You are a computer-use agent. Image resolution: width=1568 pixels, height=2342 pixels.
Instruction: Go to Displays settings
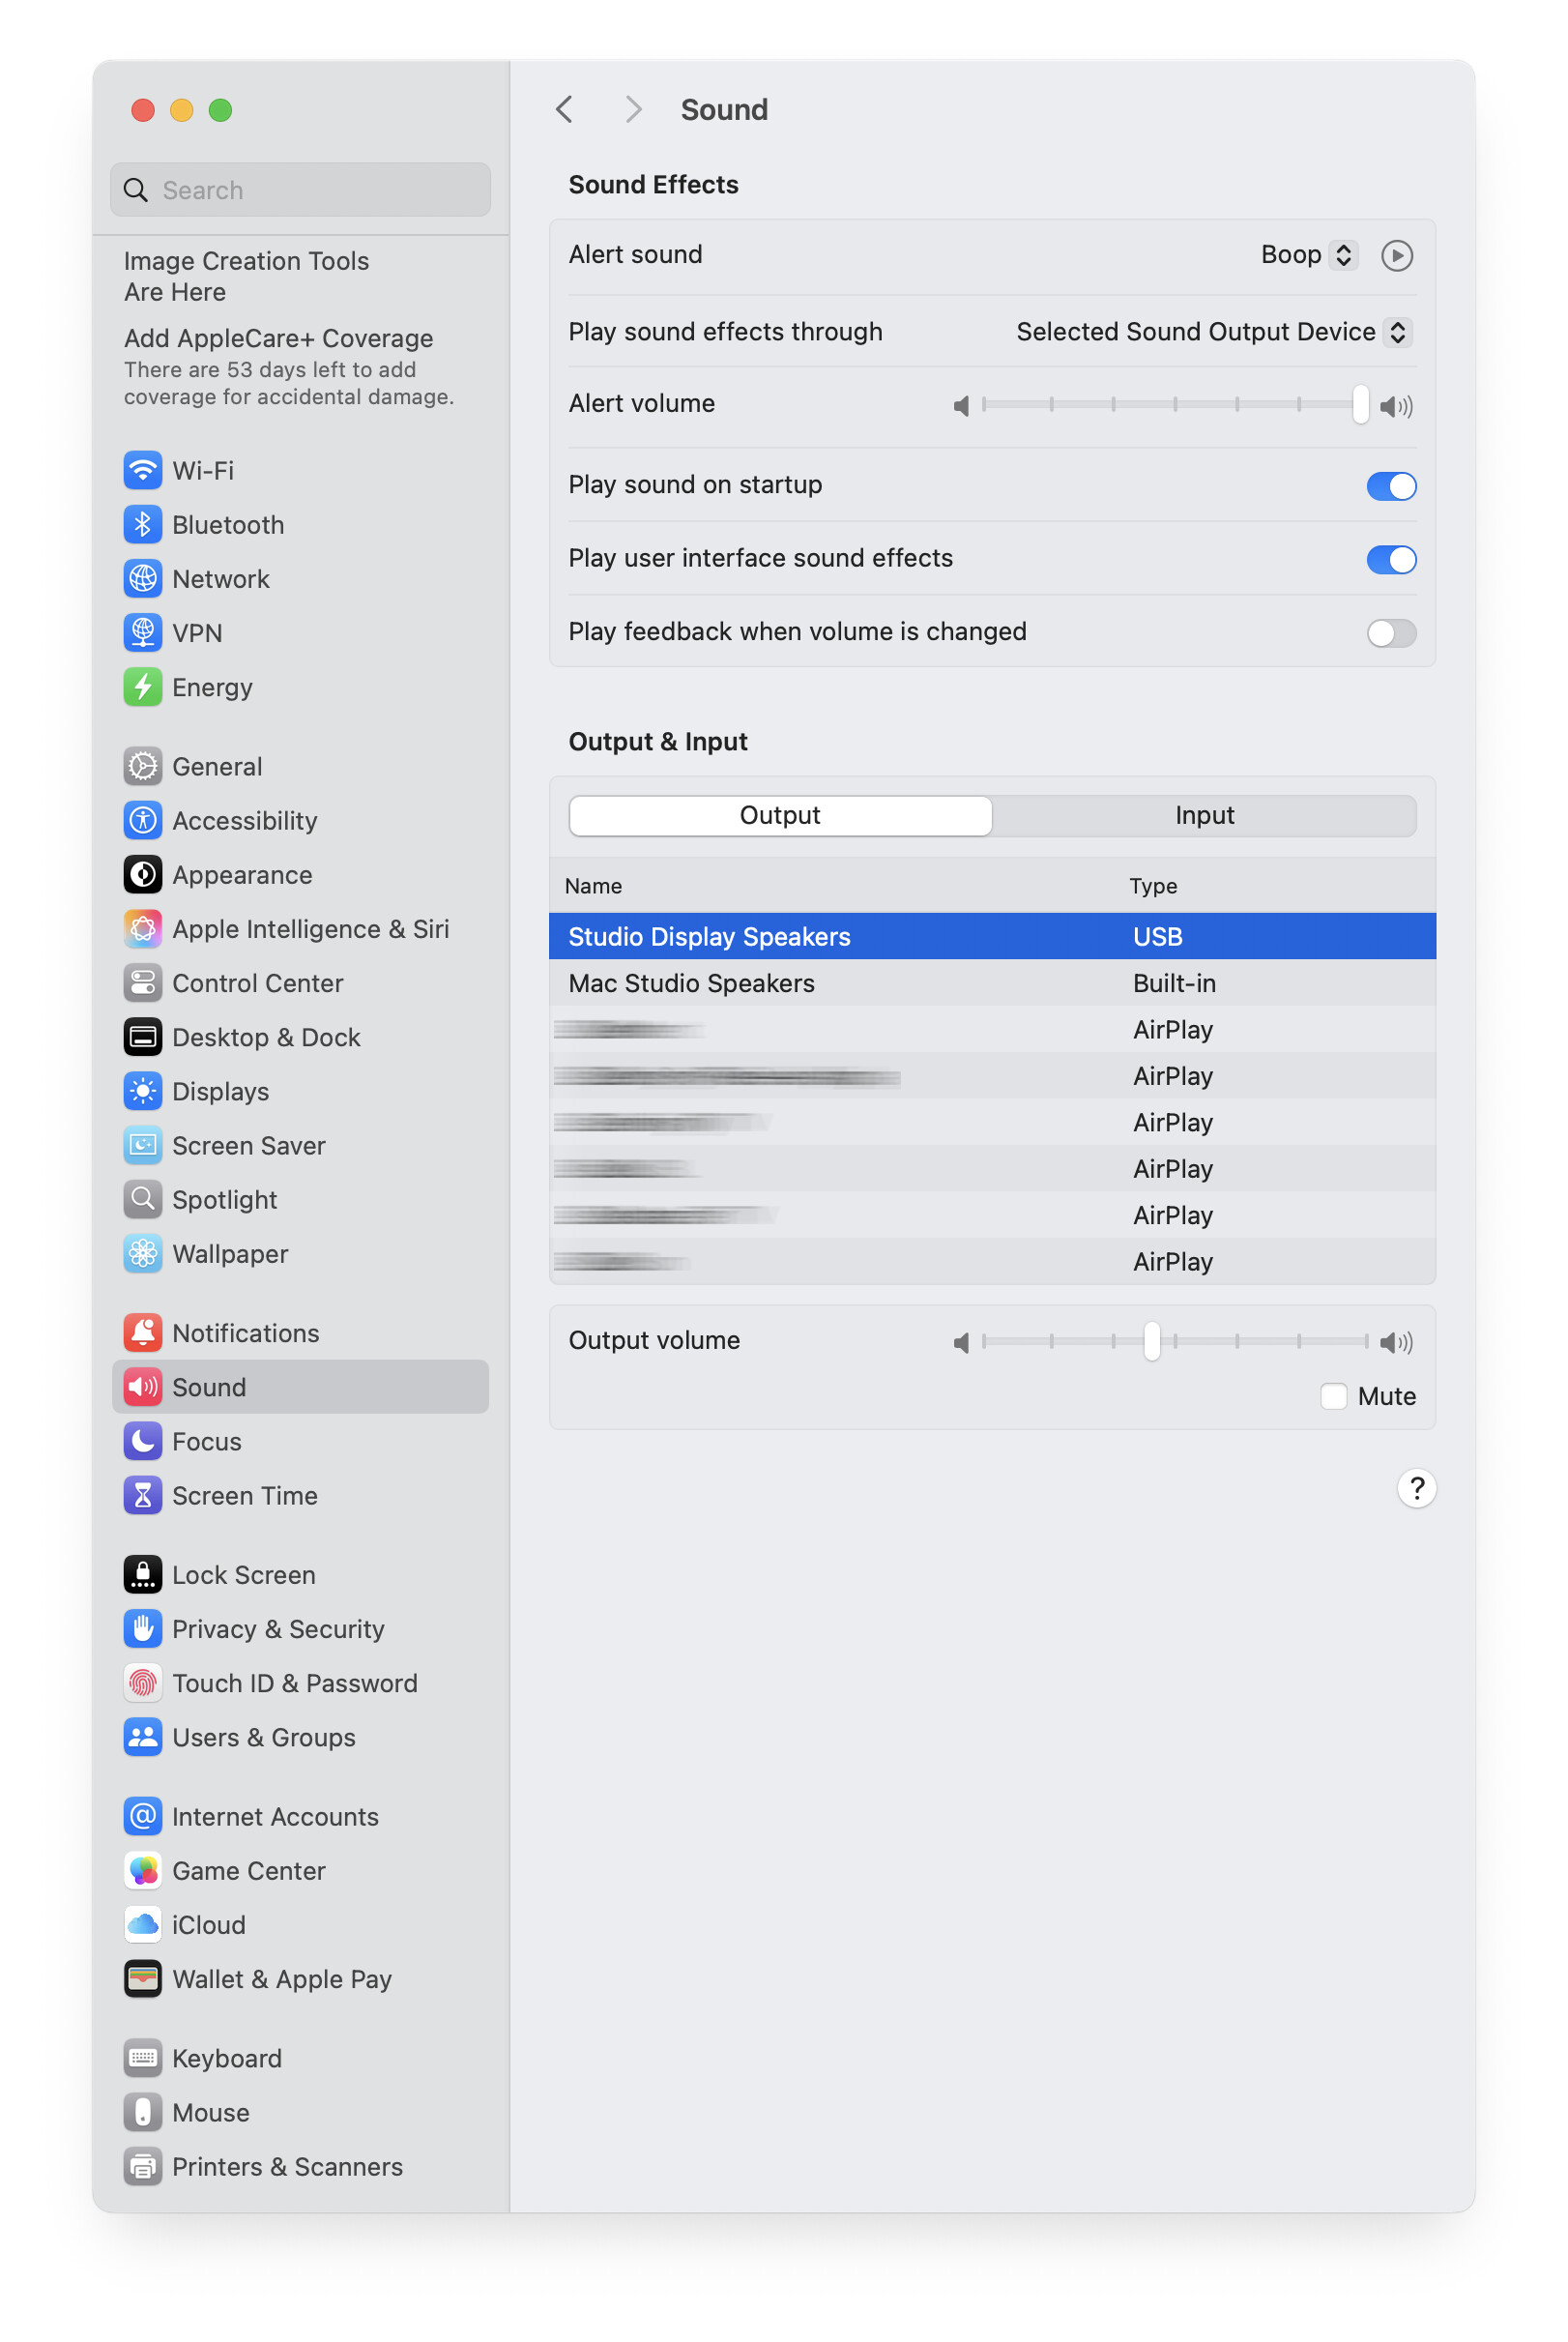coord(300,1091)
